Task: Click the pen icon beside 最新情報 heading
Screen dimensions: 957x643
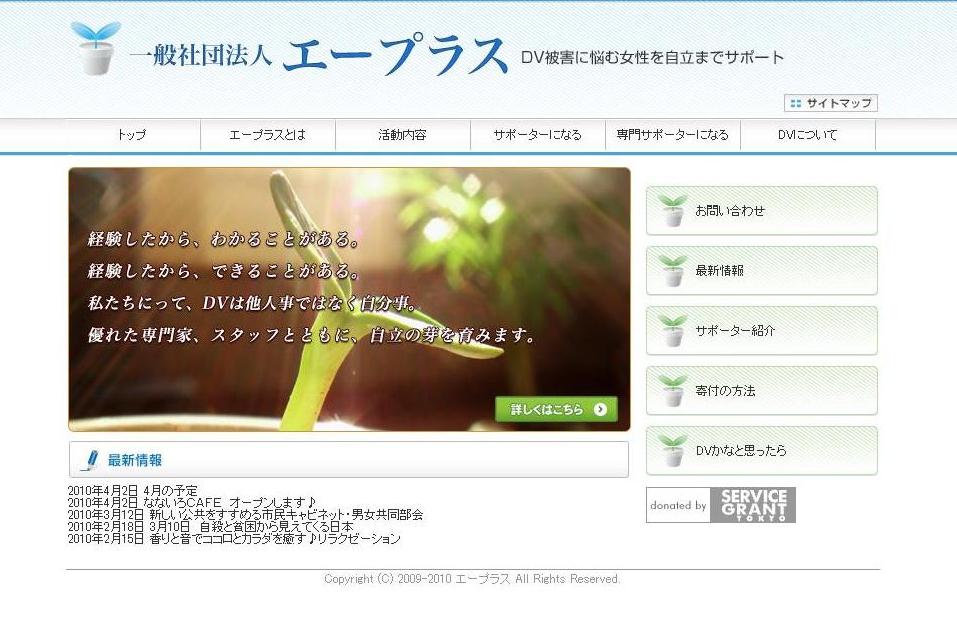Action: tap(90, 460)
